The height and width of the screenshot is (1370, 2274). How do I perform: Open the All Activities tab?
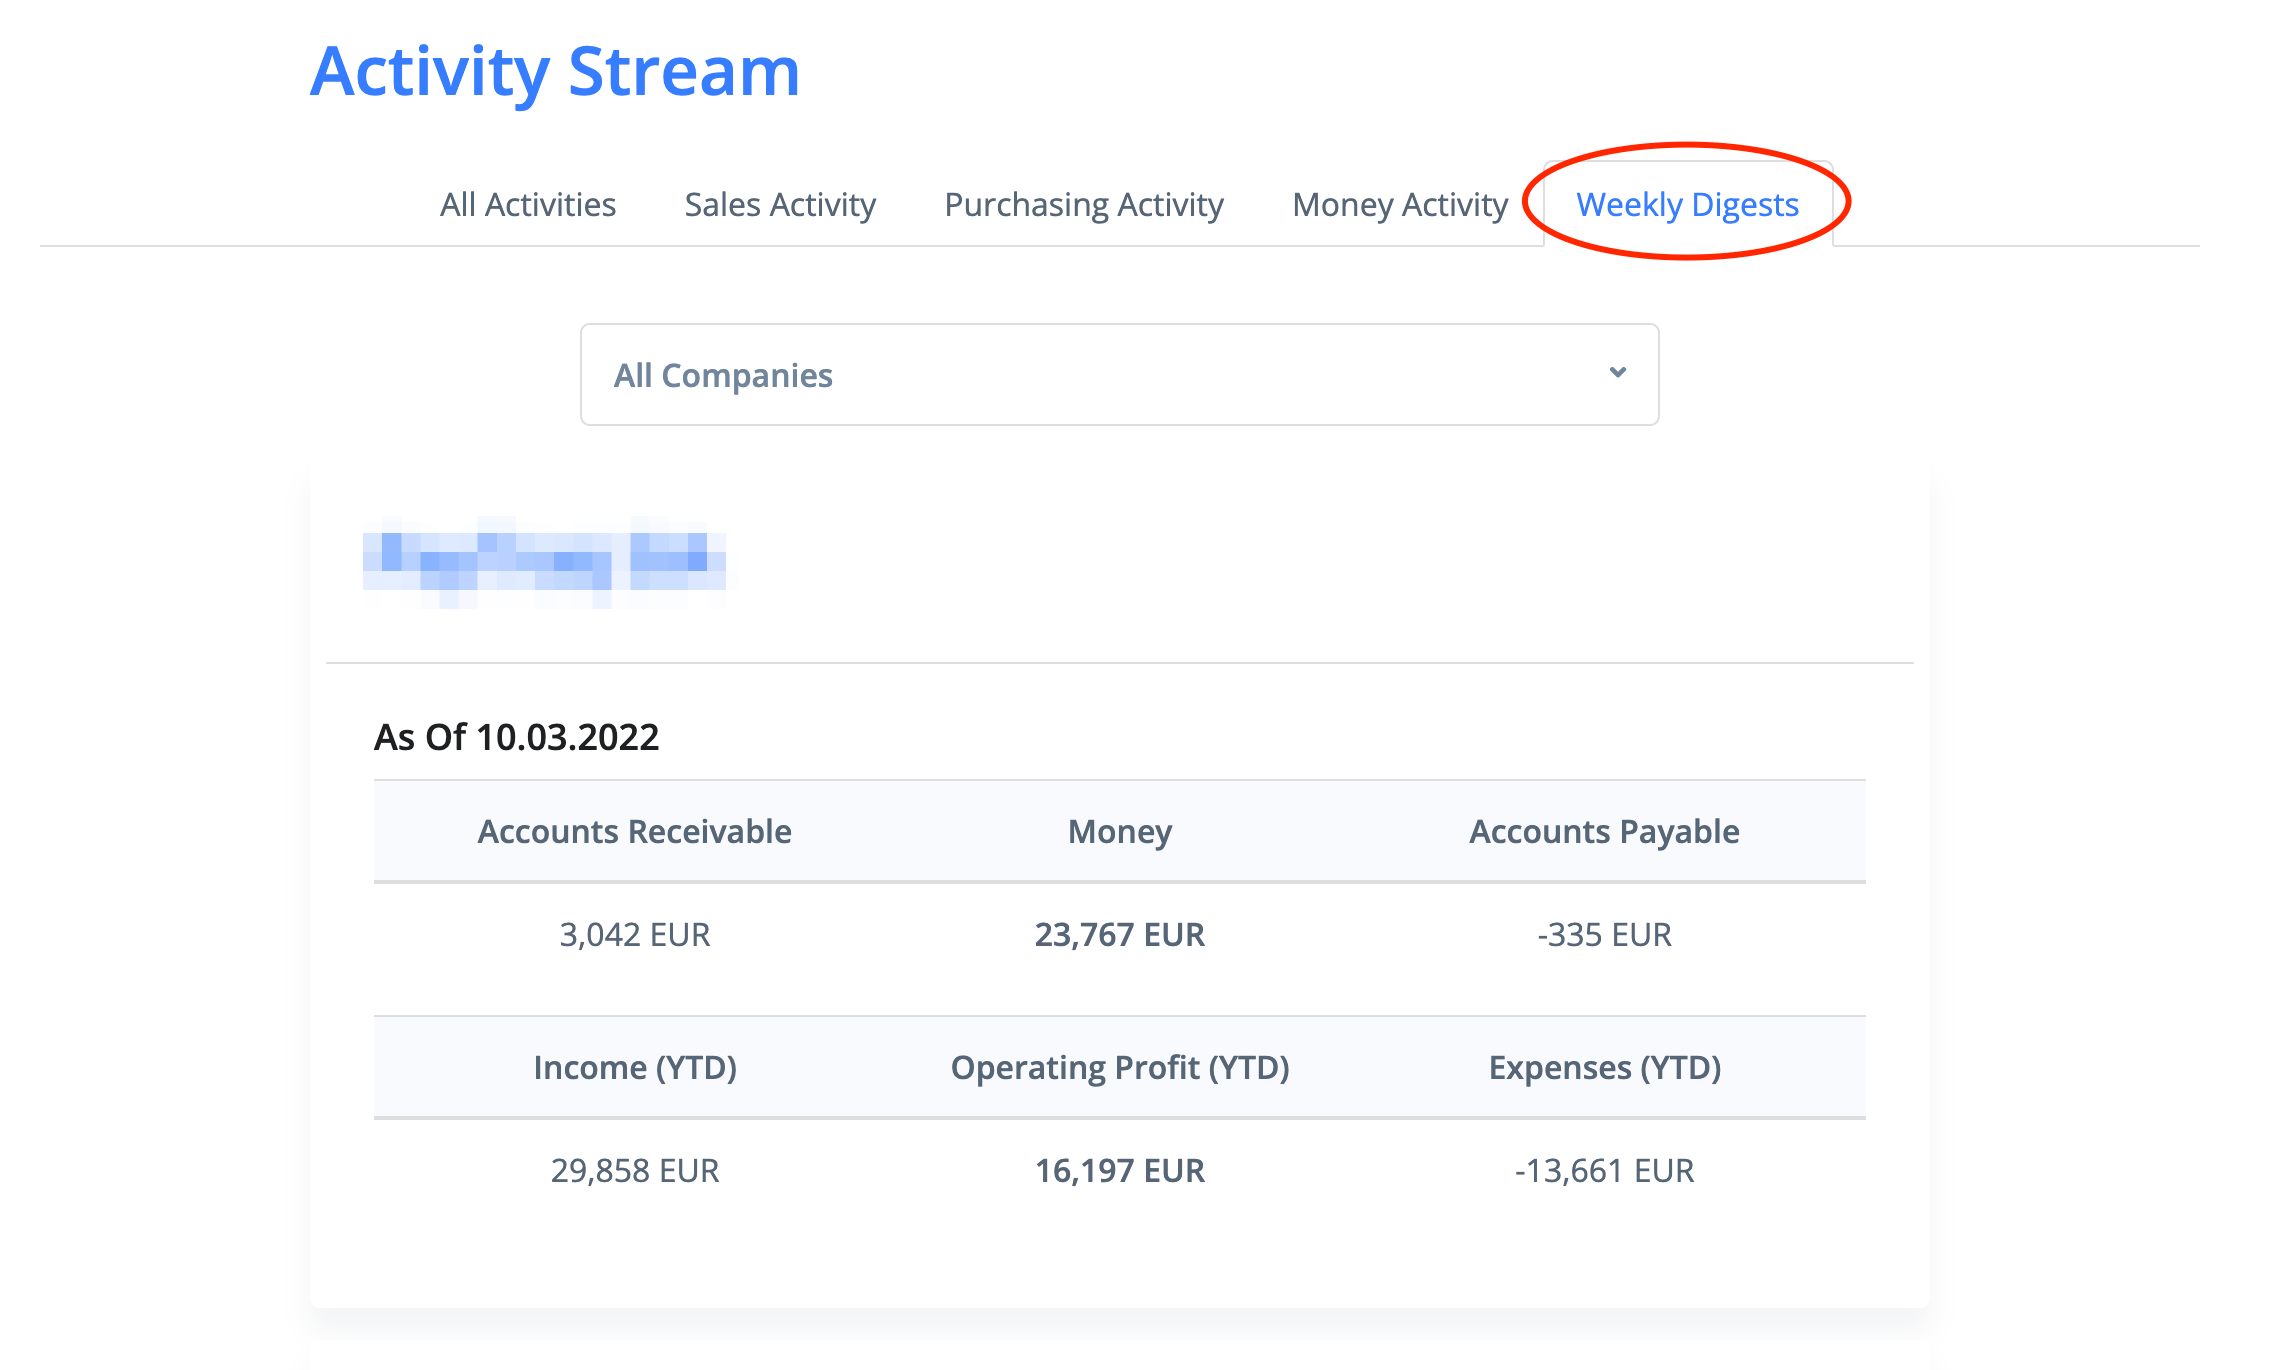(528, 204)
